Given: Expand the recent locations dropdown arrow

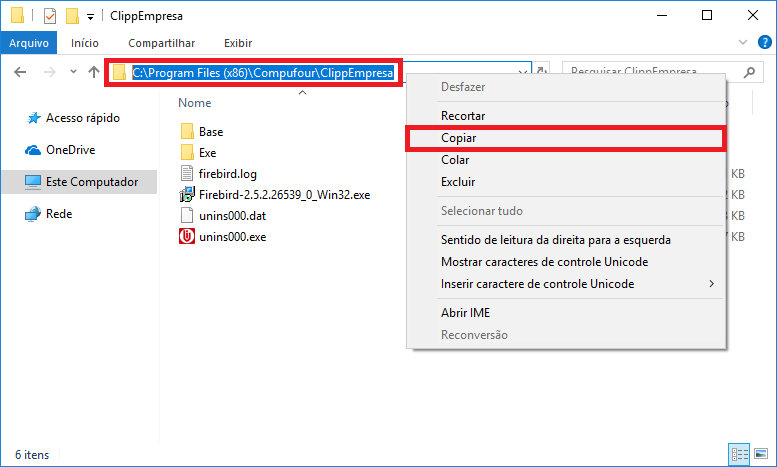Looking at the screenshot, I should pos(73,72).
